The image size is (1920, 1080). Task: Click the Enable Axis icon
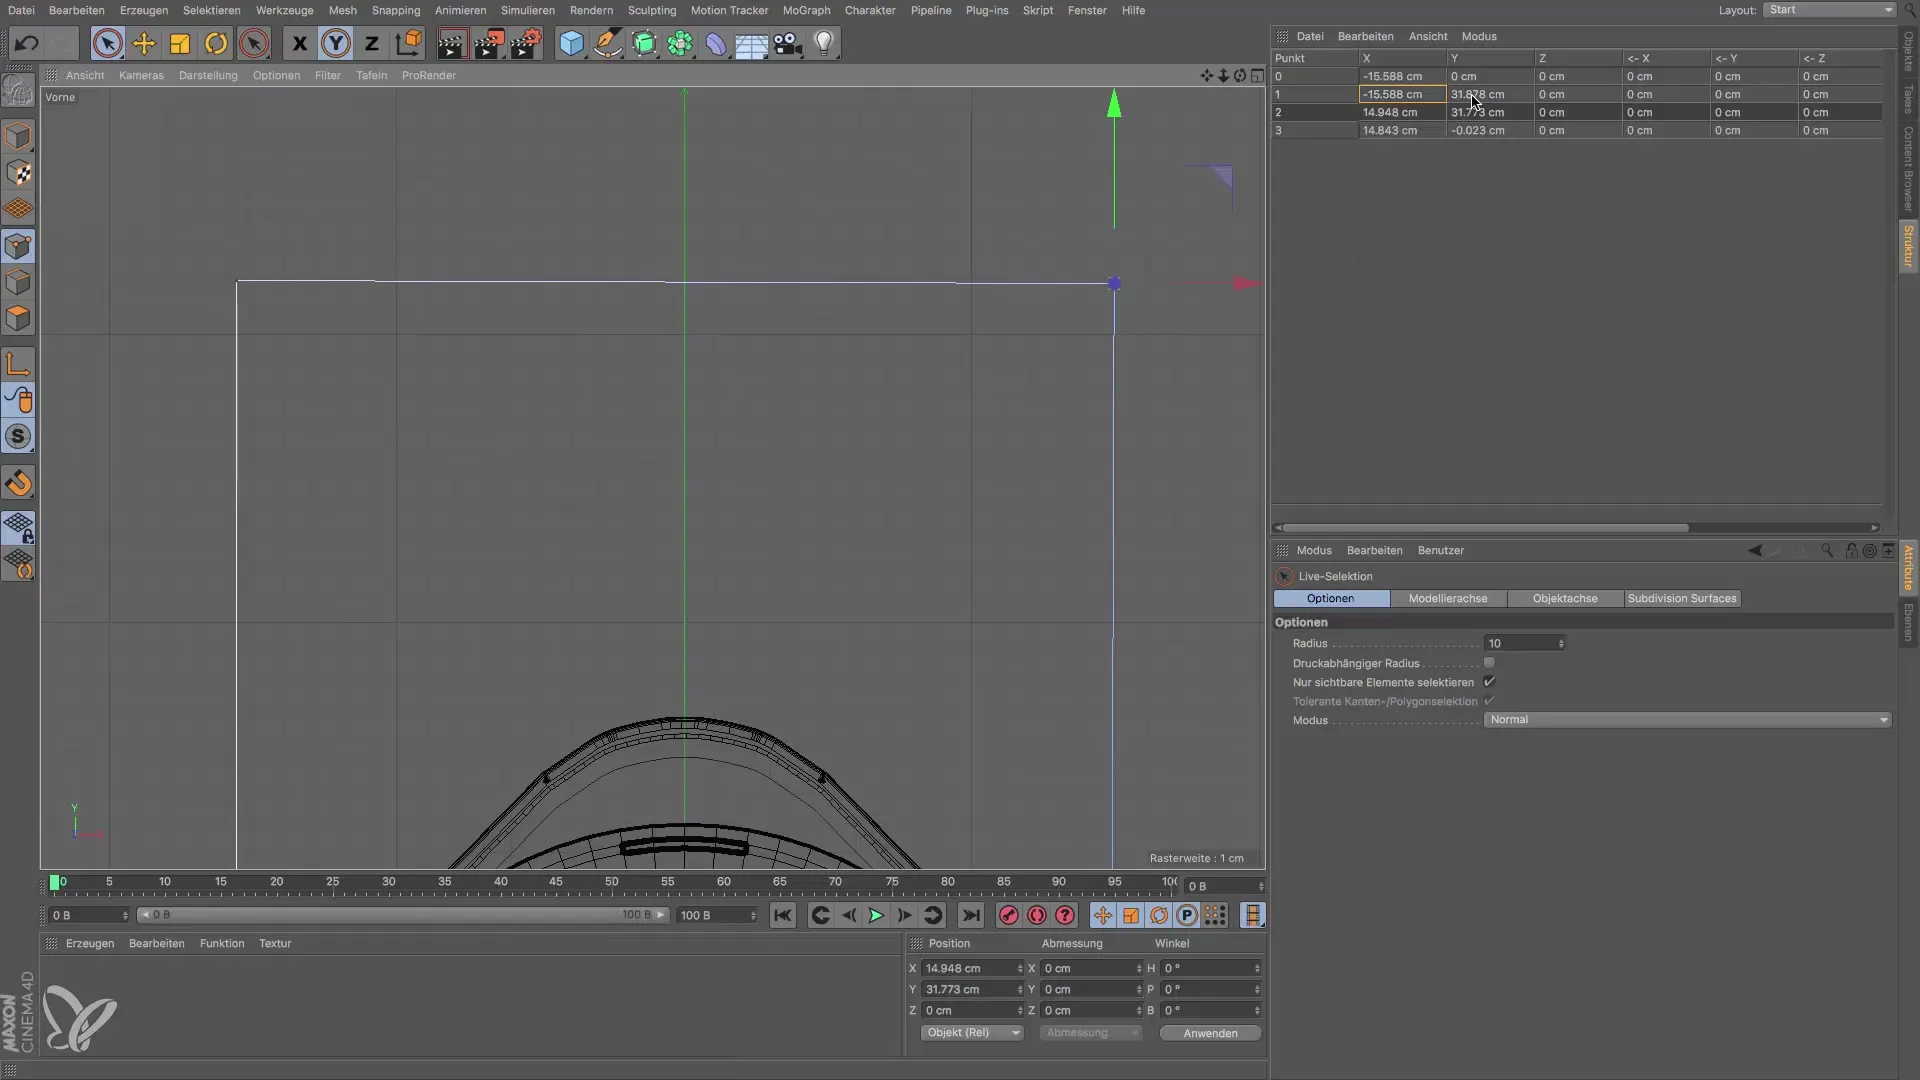pos(19,364)
